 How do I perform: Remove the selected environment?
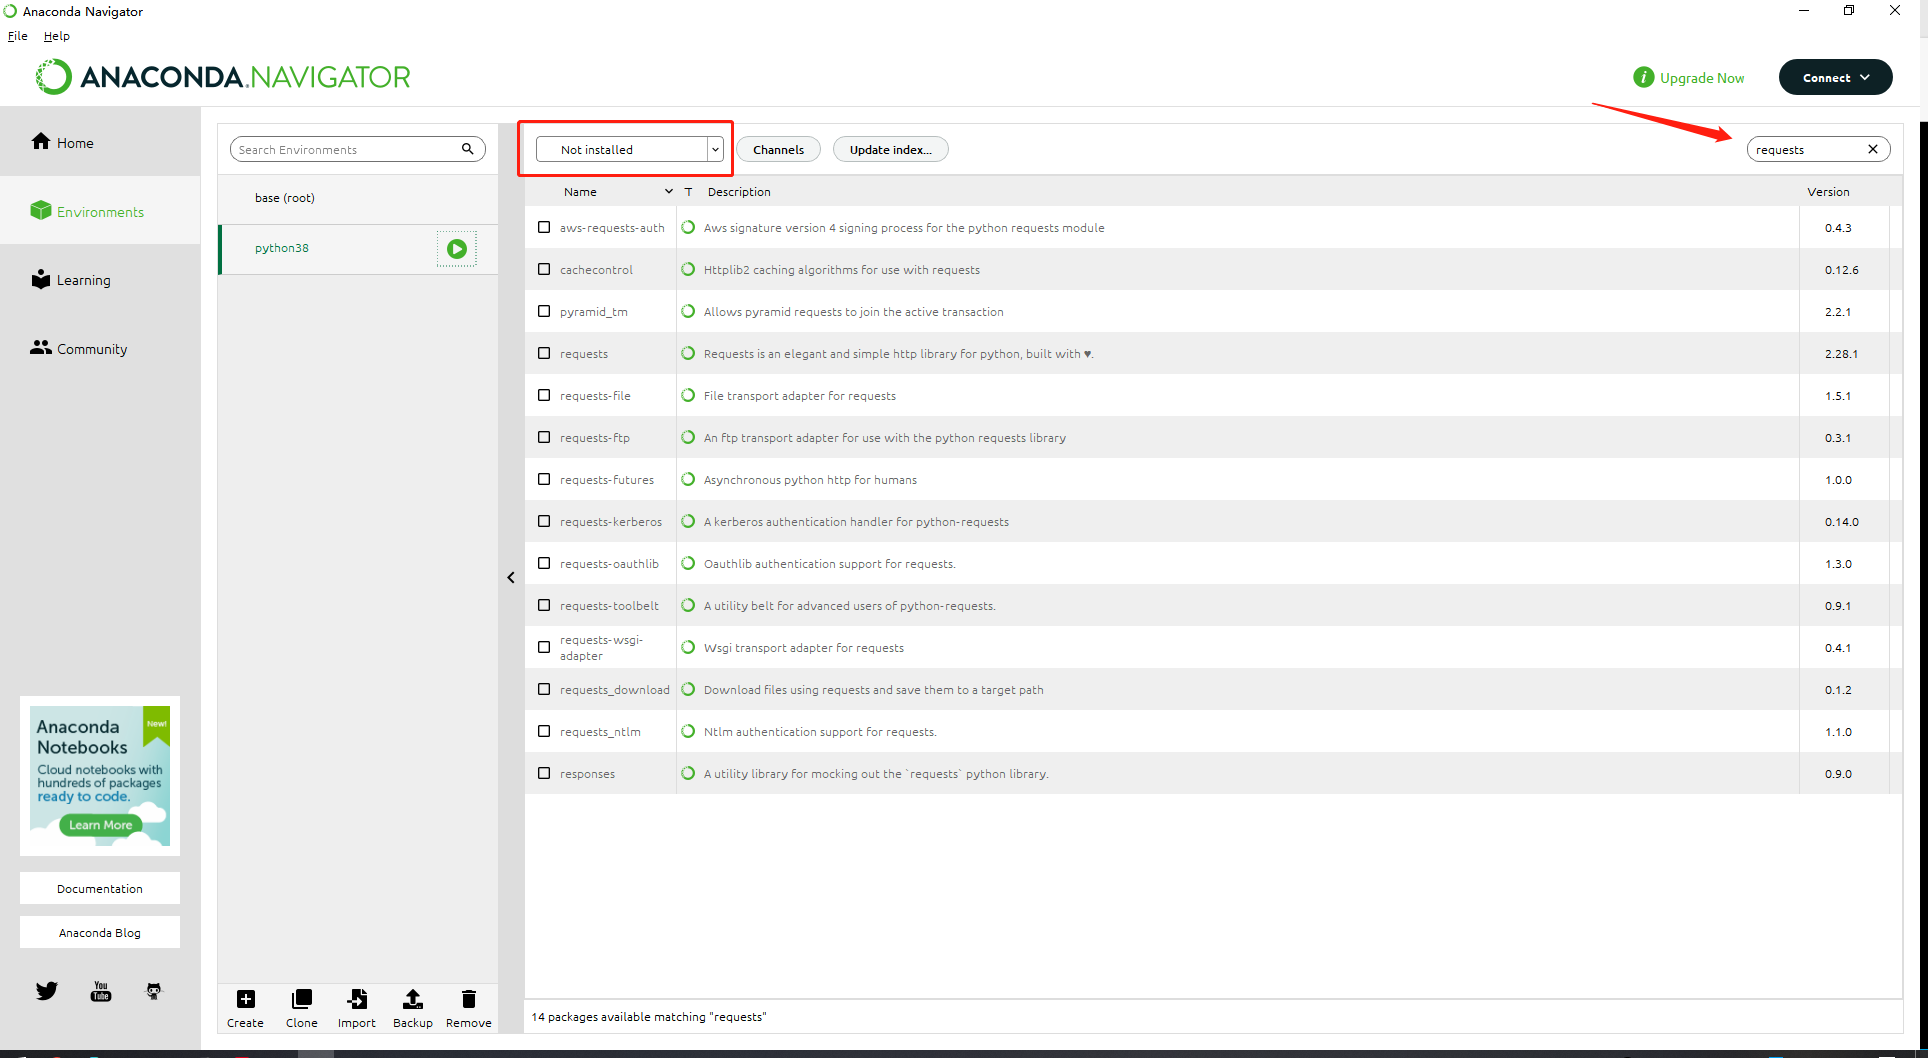(x=469, y=1008)
